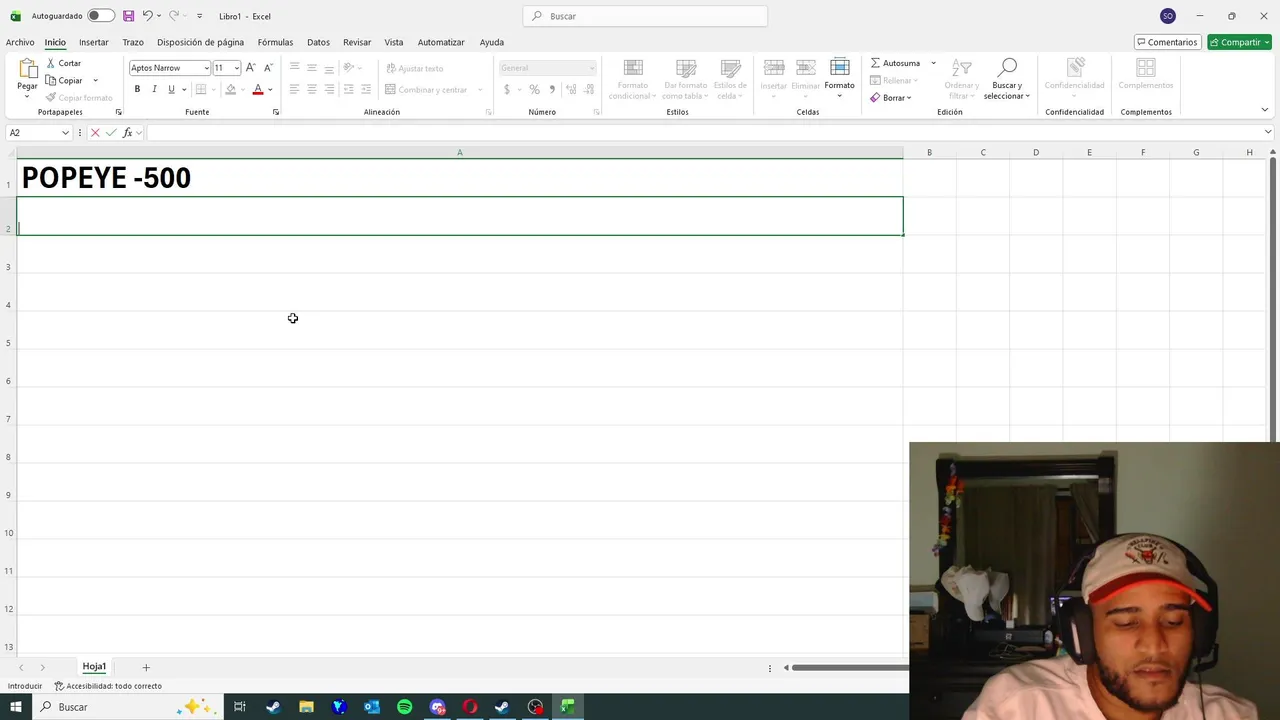This screenshot has height=720, width=1280.
Task: Click the fill color bucket icon
Action: 230,89
